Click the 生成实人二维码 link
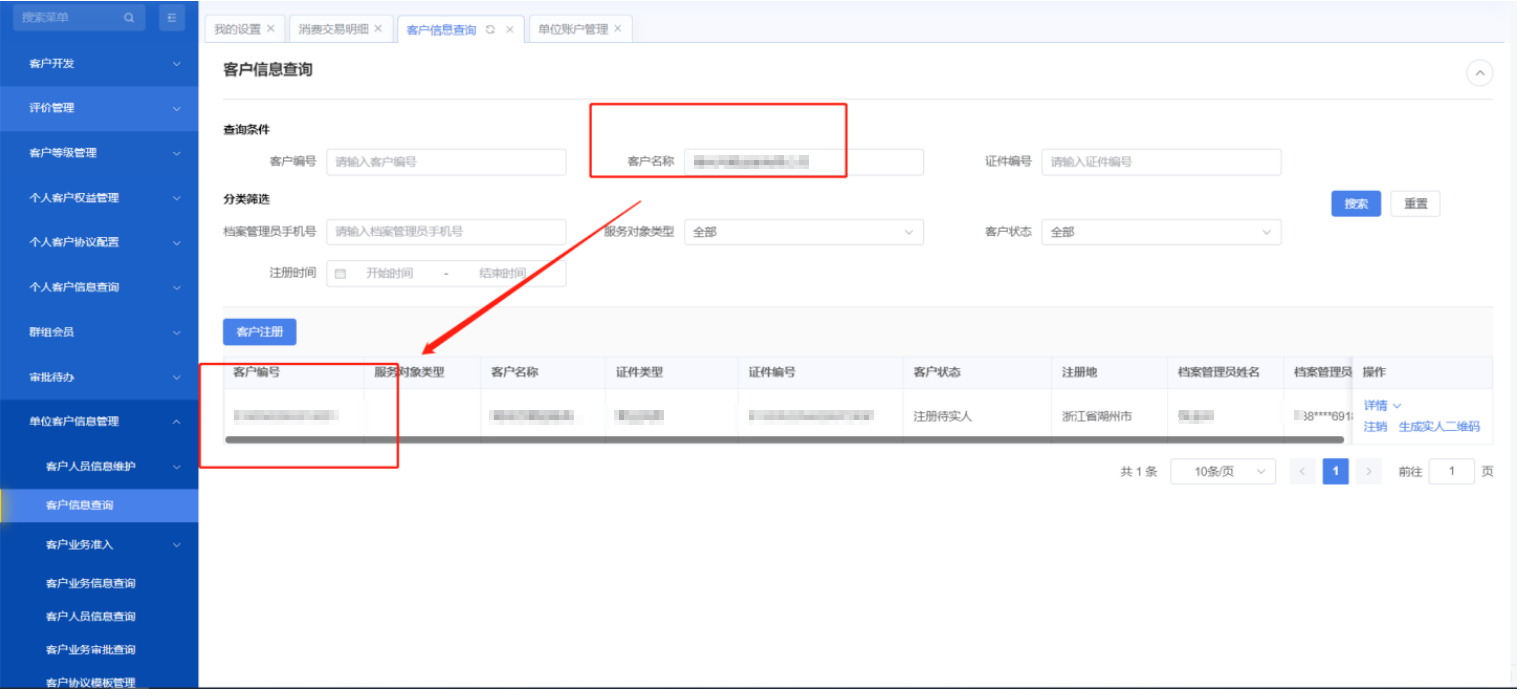The image size is (1535, 696). pos(1439,427)
